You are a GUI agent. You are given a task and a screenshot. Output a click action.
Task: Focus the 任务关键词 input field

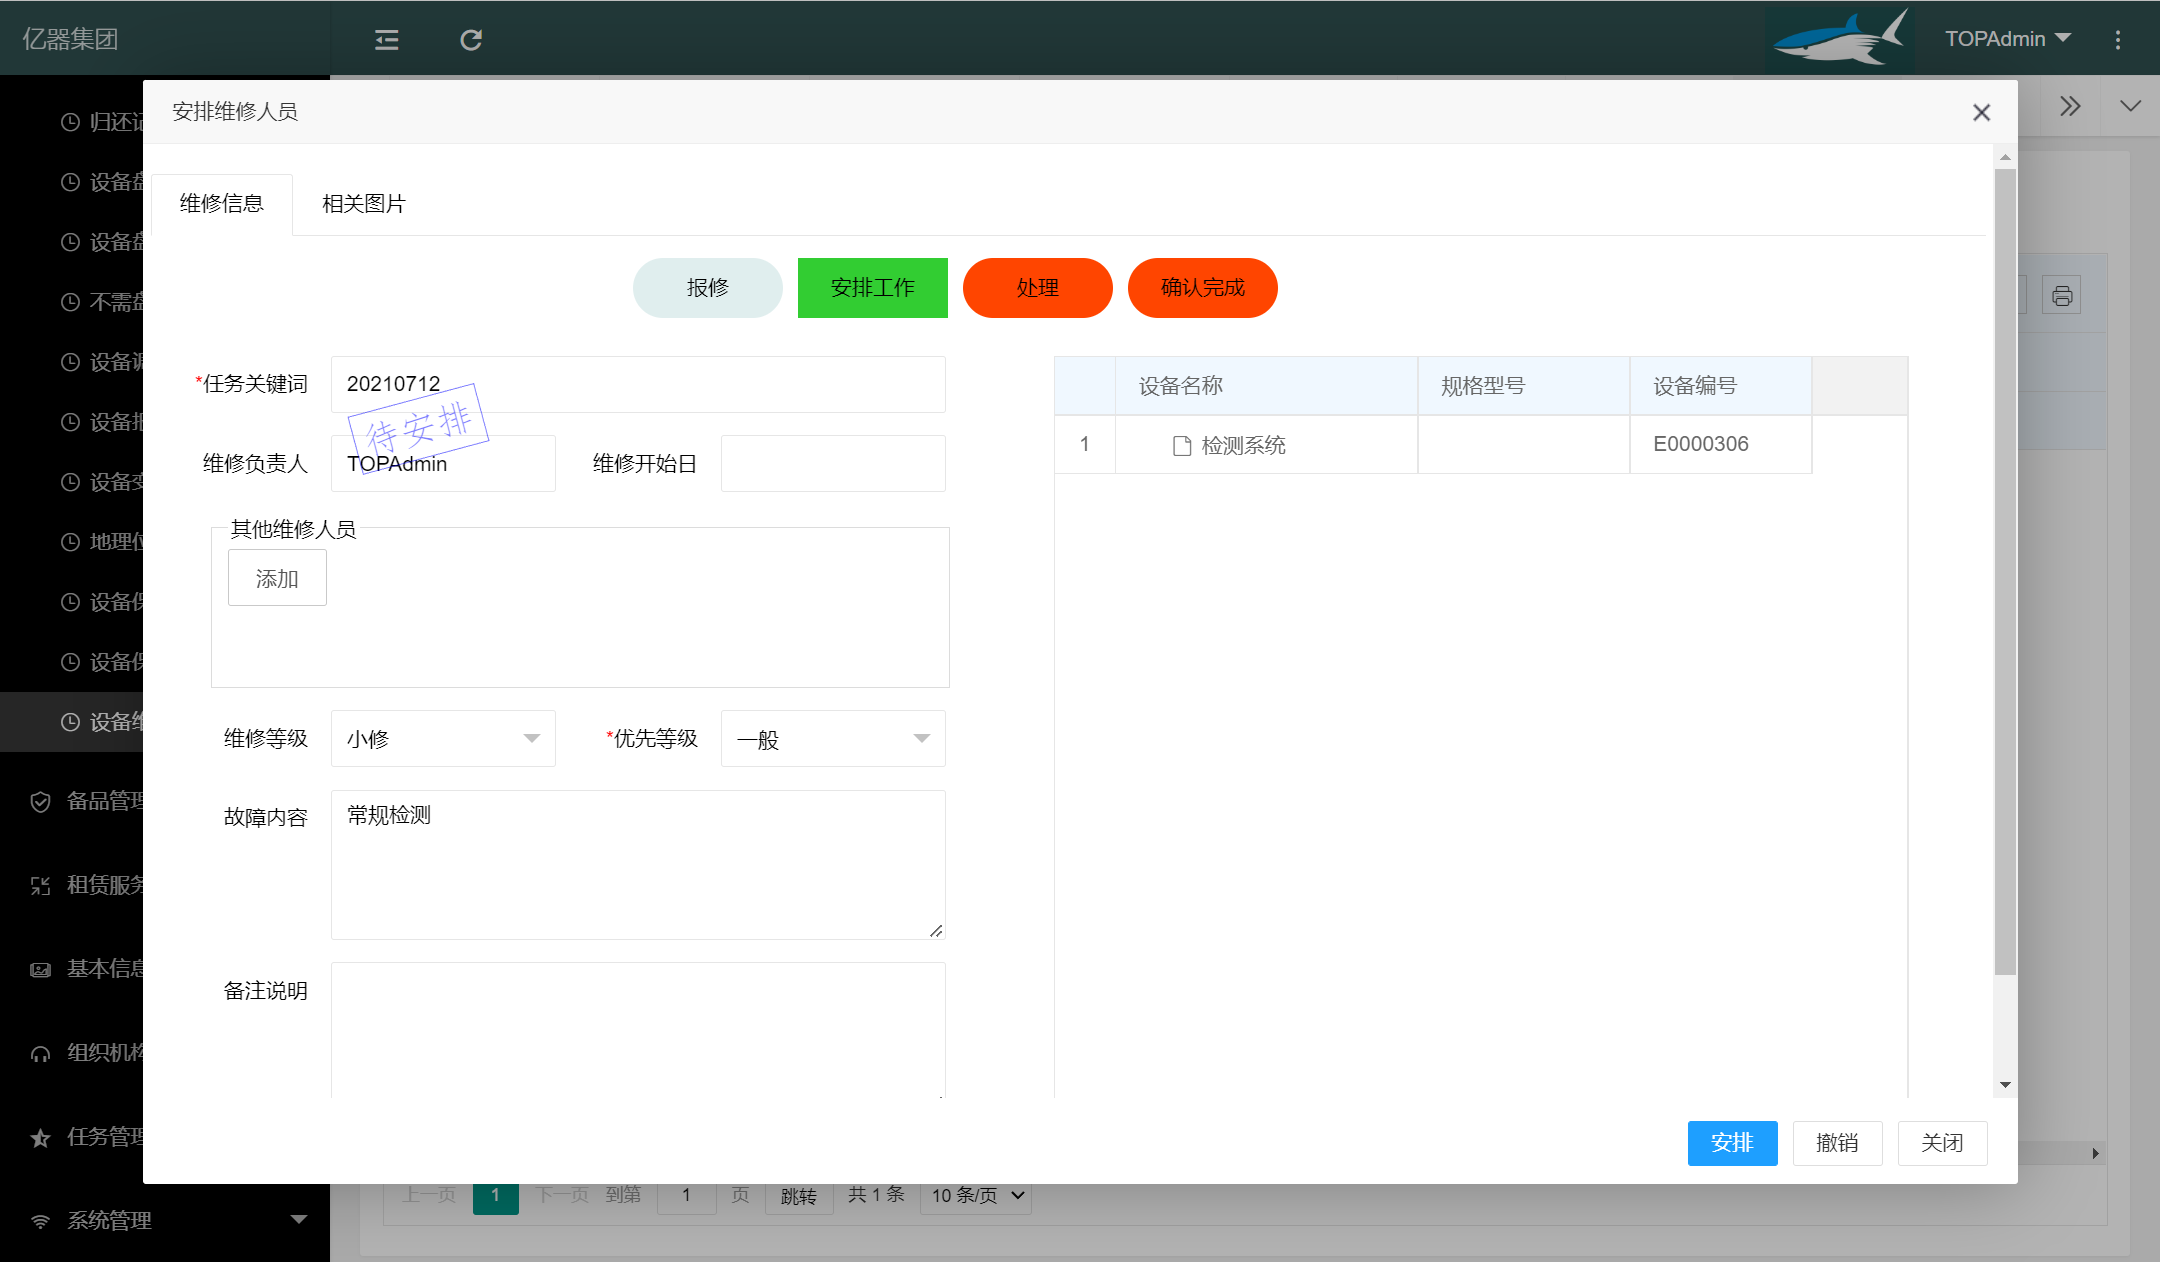[x=638, y=384]
